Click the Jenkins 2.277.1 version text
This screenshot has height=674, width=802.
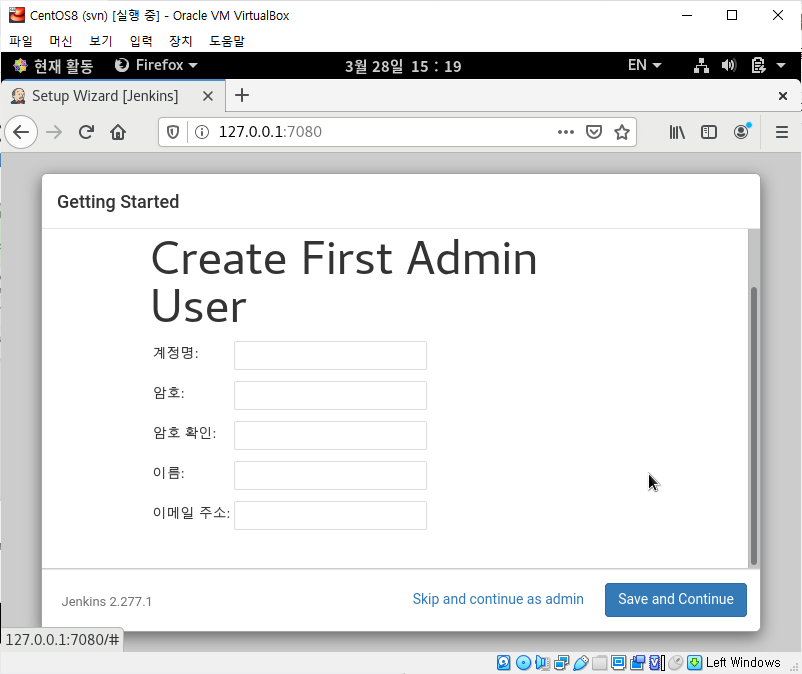[x=106, y=601]
